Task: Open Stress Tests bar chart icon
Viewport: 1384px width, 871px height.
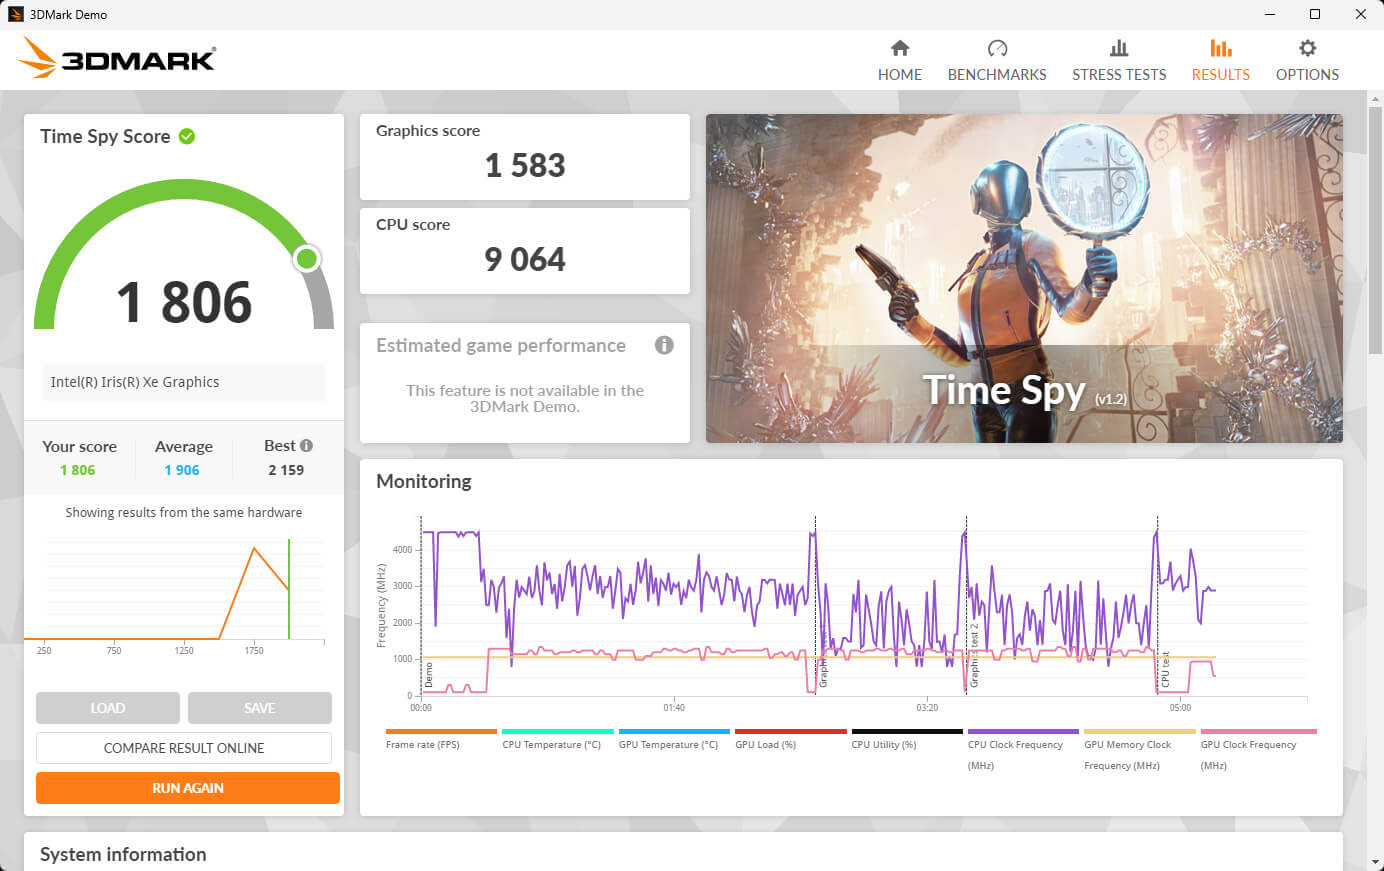Action: click(x=1119, y=48)
